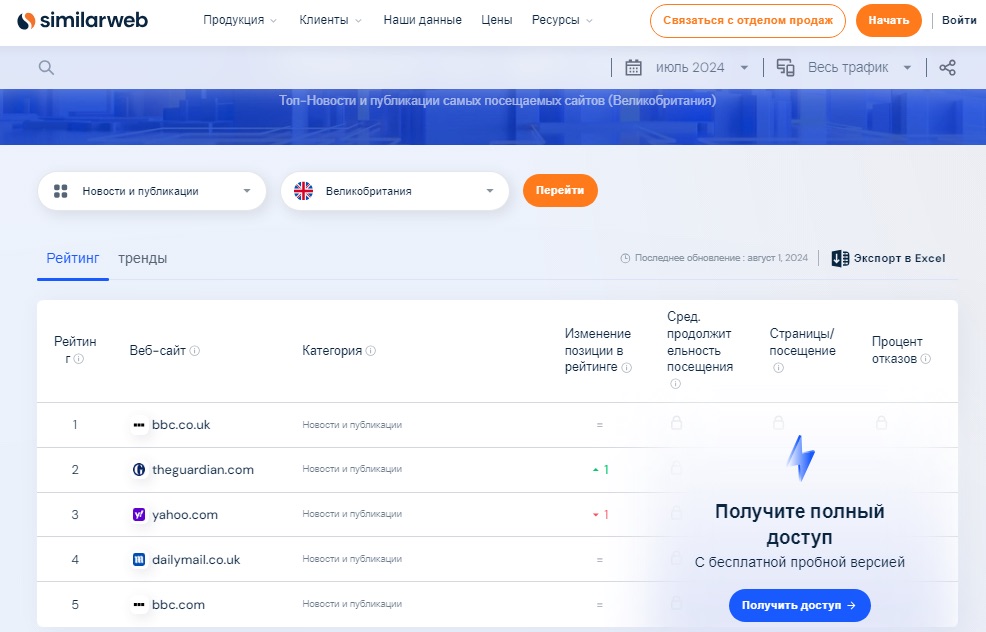This screenshot has height=632, width=986.
Task: Click info icon next to Изменение позиции в рейтинге
Action: pos(626,368)
